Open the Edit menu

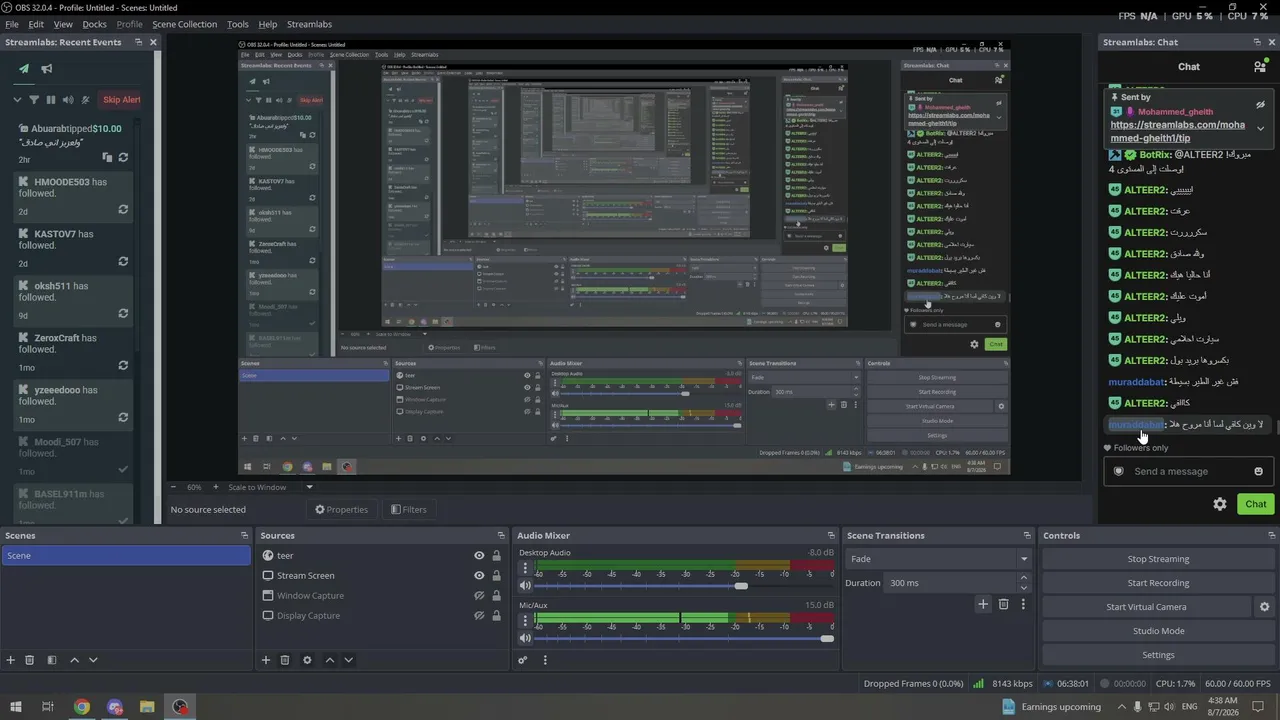coord(36,24)
